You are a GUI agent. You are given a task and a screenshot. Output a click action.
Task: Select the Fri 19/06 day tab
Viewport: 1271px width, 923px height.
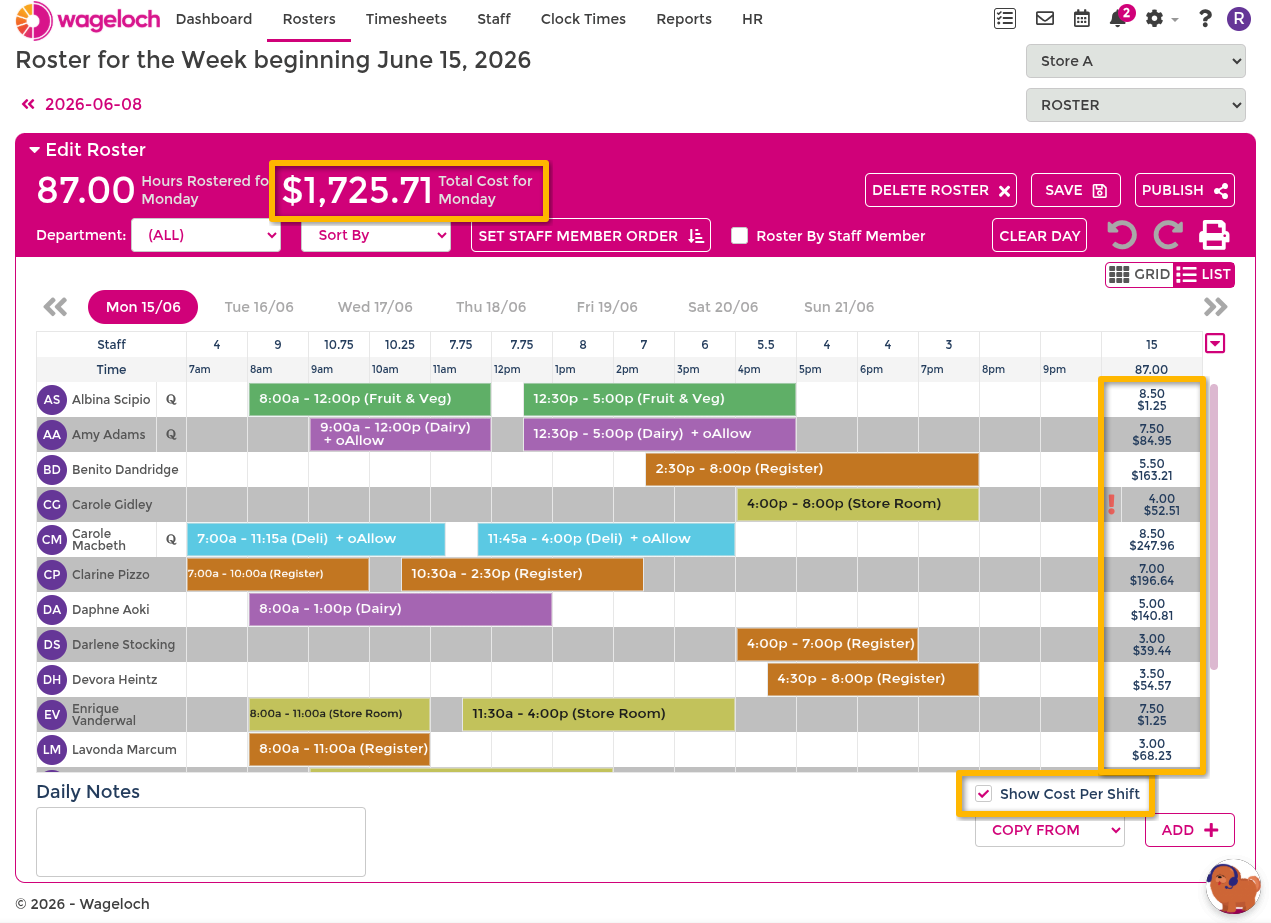607,307
